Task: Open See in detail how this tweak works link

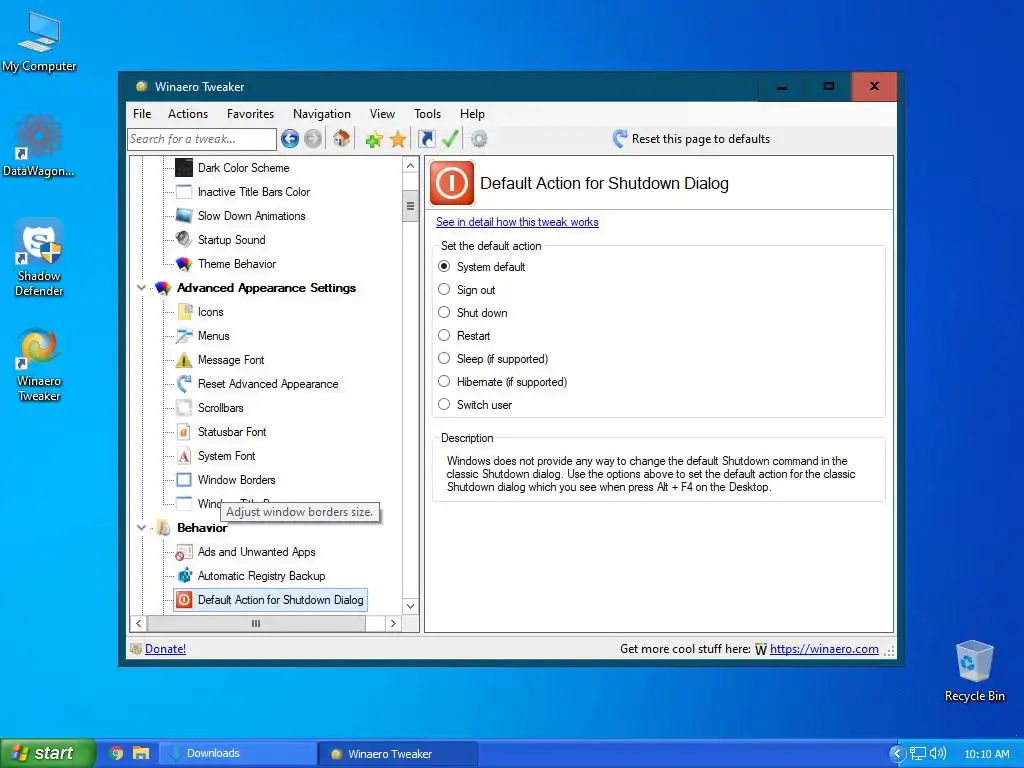Action: (517, 222)
